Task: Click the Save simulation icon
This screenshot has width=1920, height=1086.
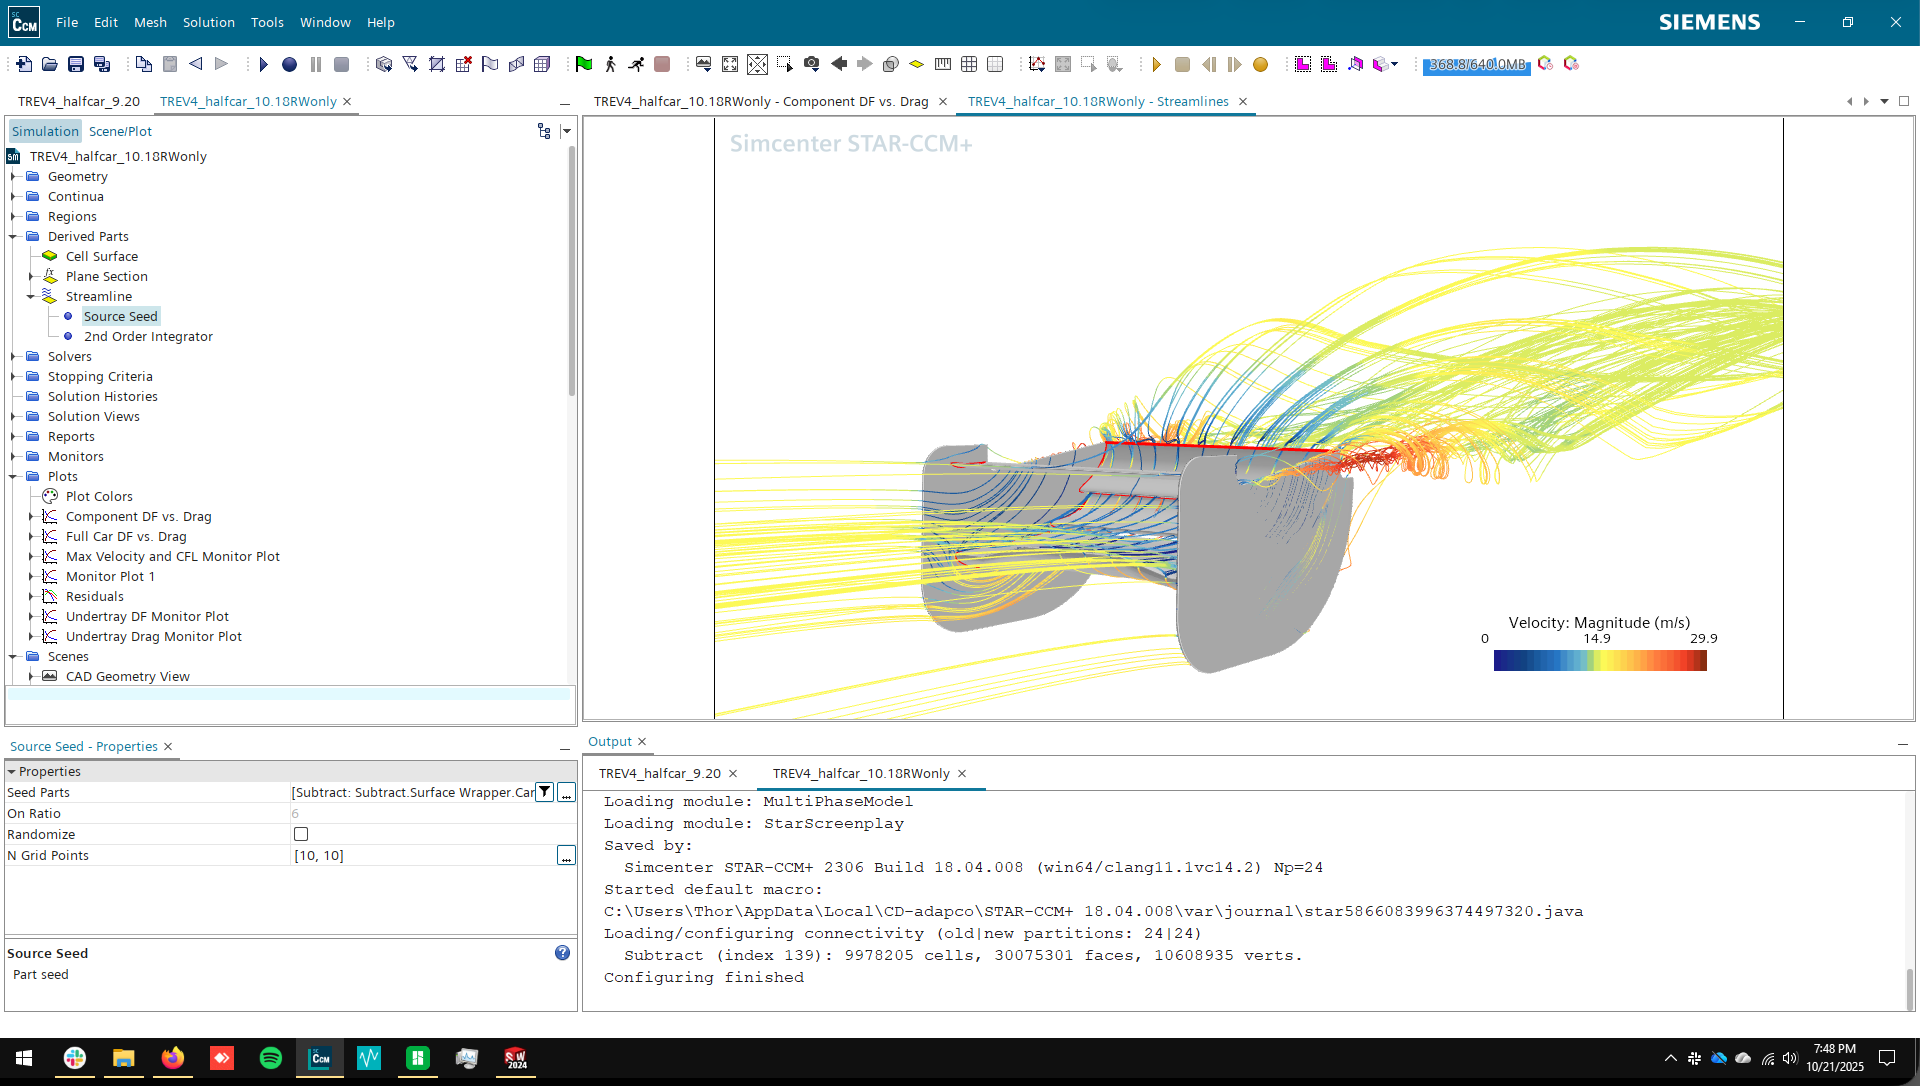Action: coord(76,65)
